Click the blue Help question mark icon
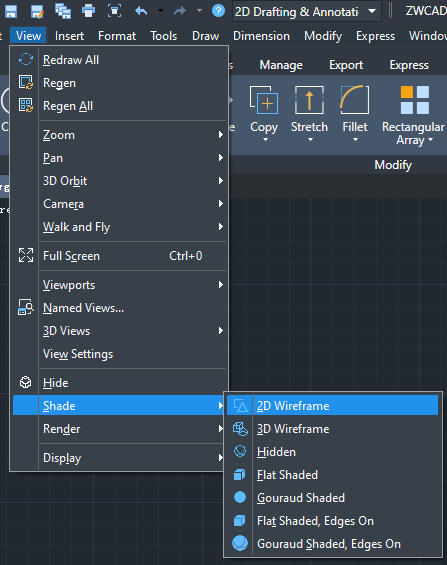This screenshot has height=565, width=447. (218, 11)
